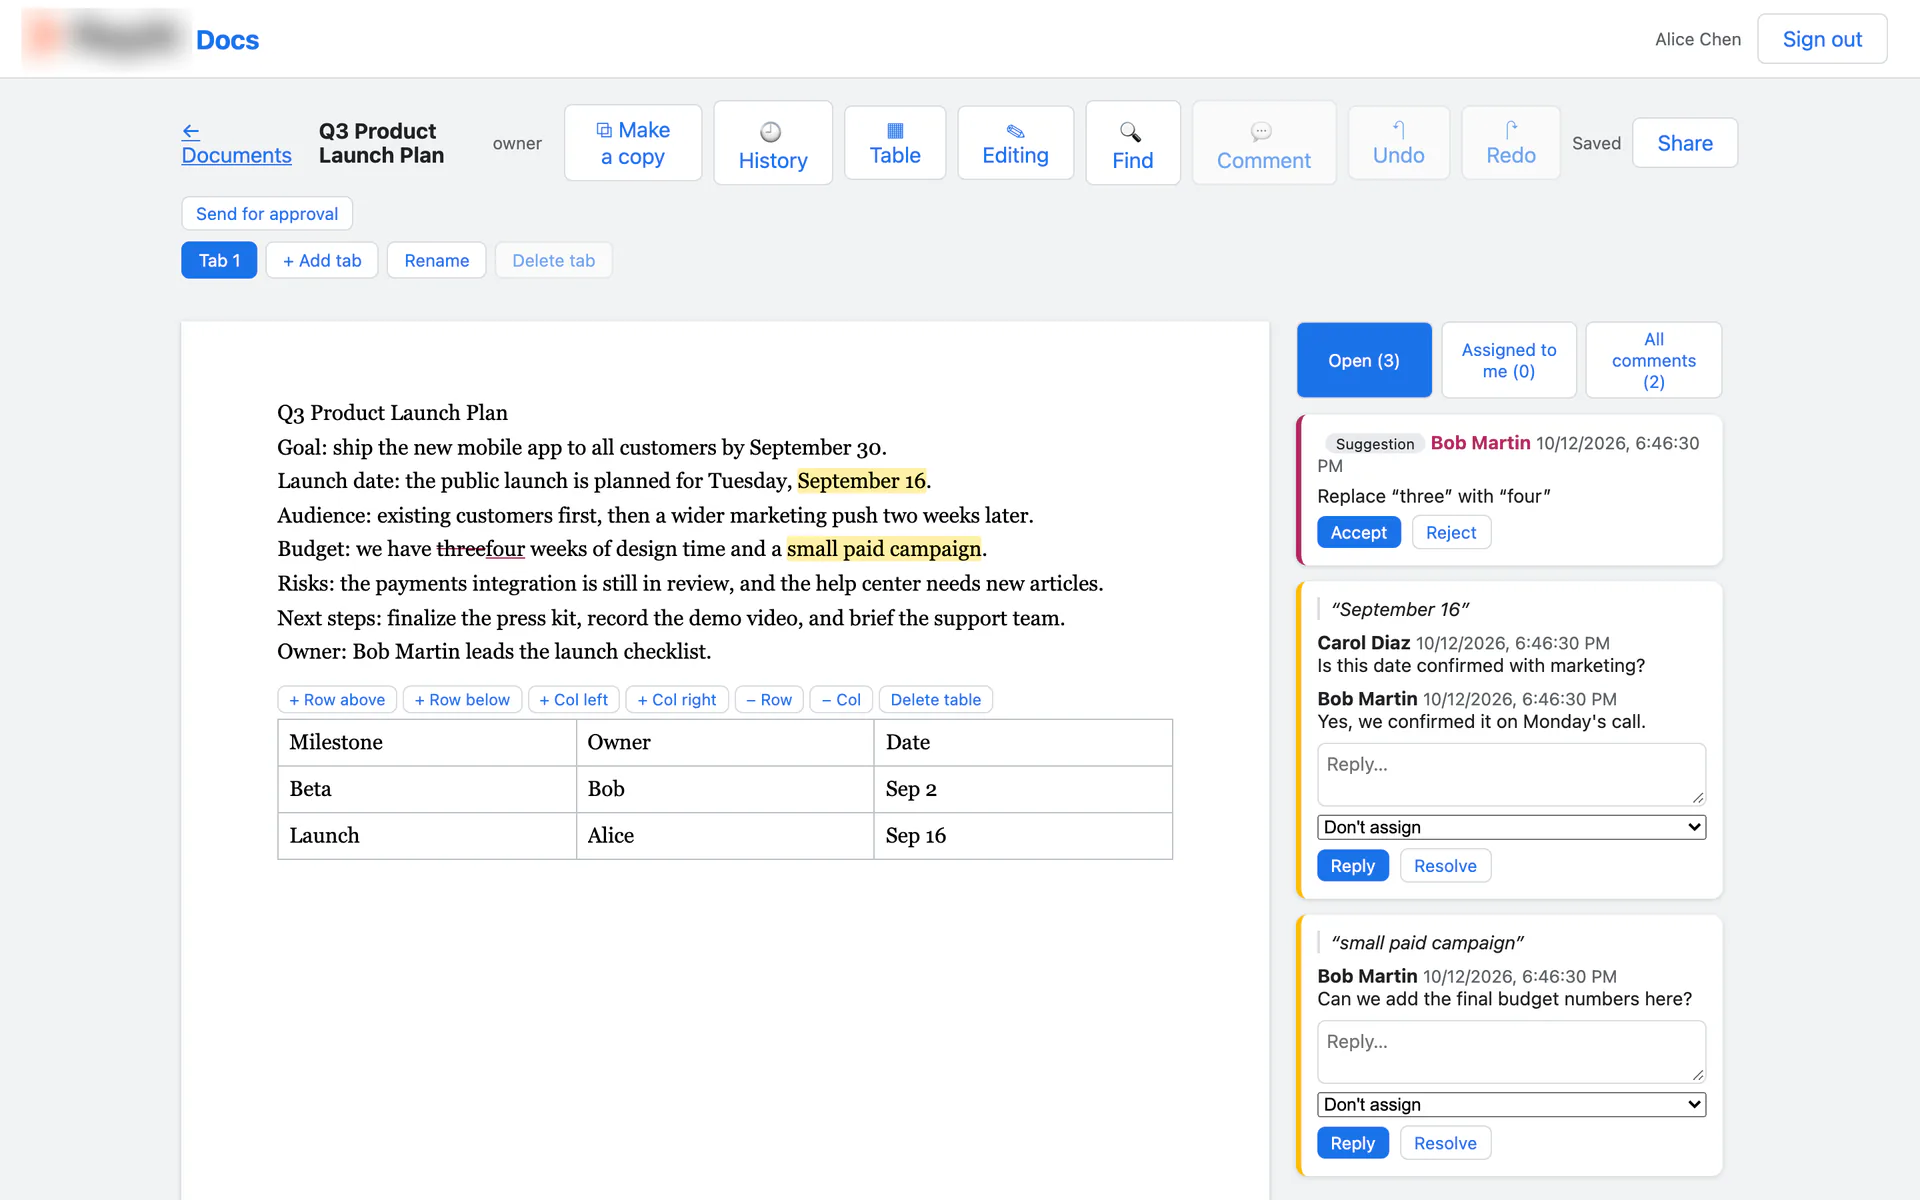Click the Comment toolbar button
The image size is (1920, 1200).
point(1264,143)
